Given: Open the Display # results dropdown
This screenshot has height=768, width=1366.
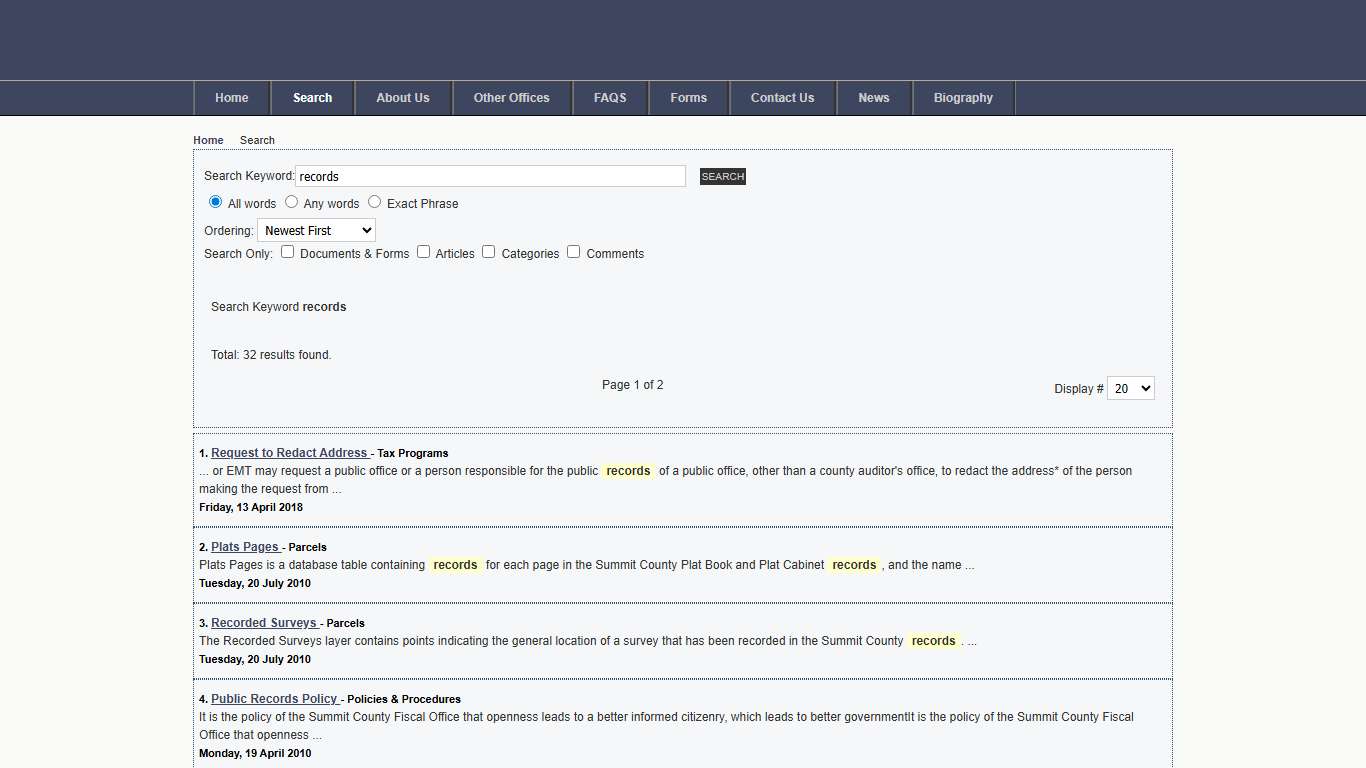Looking at the screenshot, I should [x=1130, y=389].
